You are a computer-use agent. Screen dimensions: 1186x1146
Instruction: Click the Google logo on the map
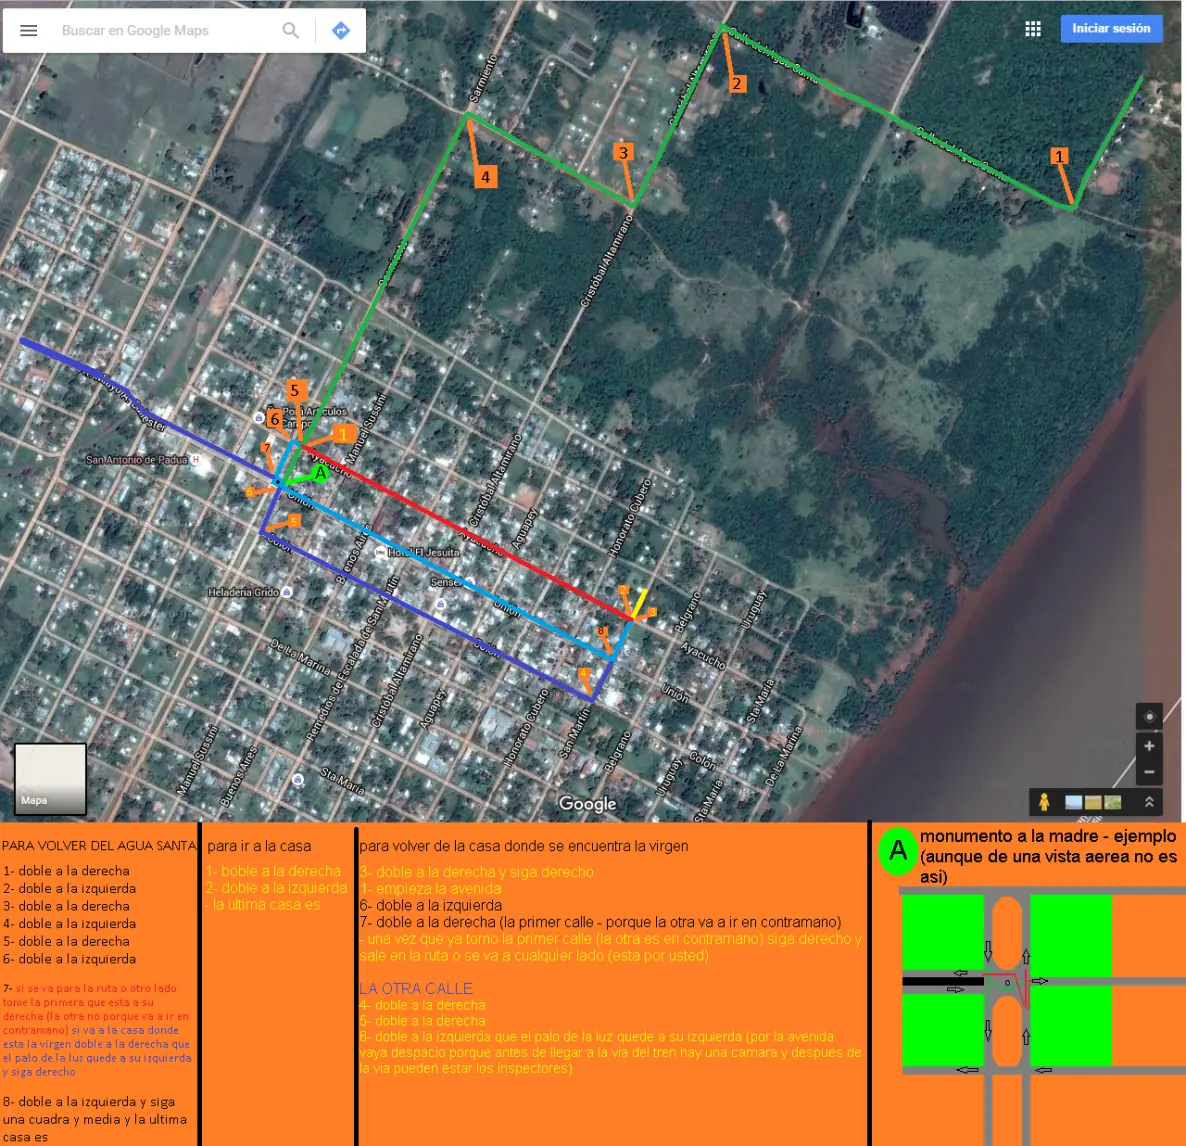[x=587, y=804]
